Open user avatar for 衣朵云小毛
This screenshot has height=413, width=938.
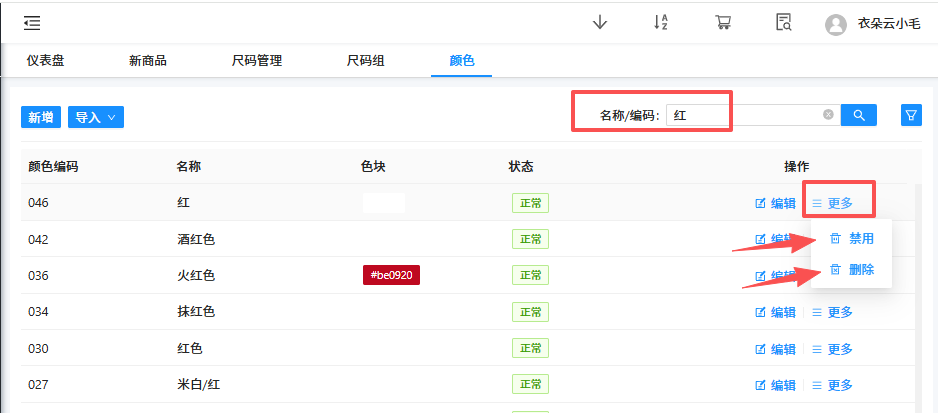point(836,25)
